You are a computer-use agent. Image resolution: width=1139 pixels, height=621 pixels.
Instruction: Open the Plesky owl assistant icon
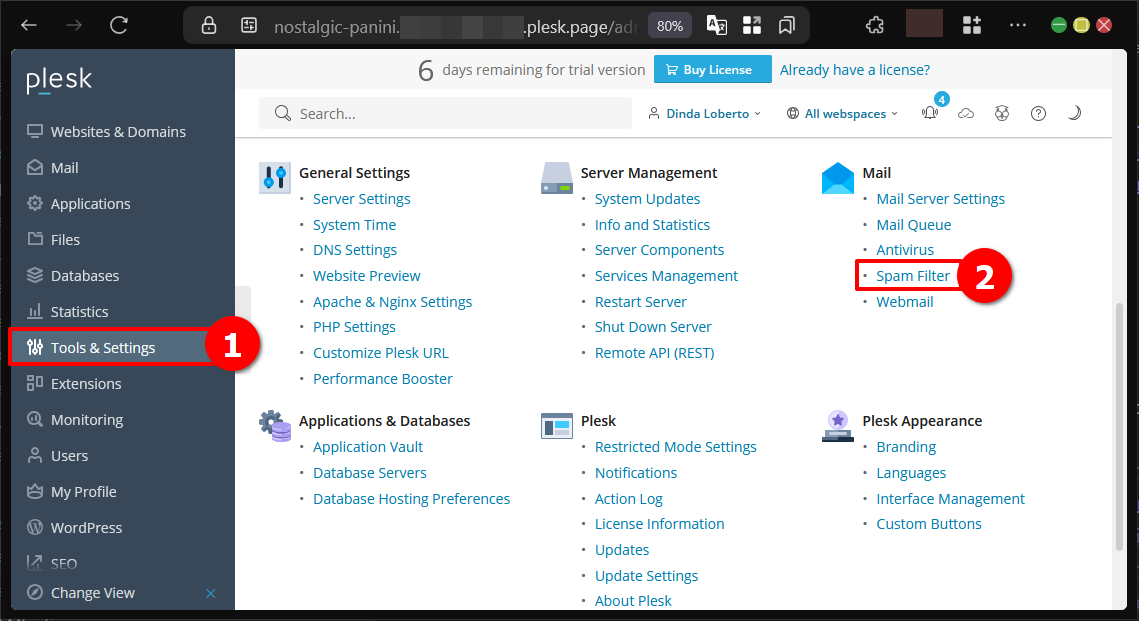(x=1002, y=113)
